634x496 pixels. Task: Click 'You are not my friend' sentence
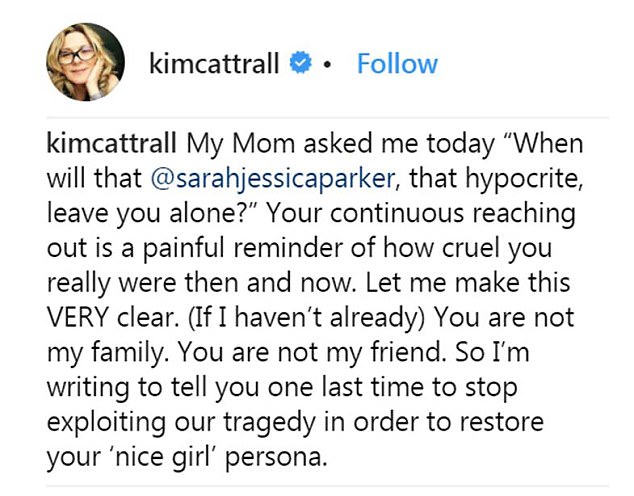[310, 352]
